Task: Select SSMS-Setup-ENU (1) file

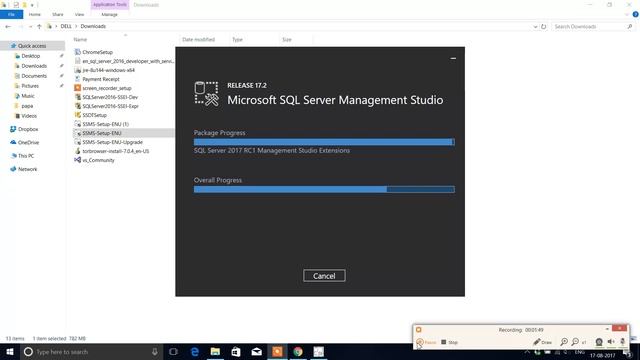Action: point(105,124)
